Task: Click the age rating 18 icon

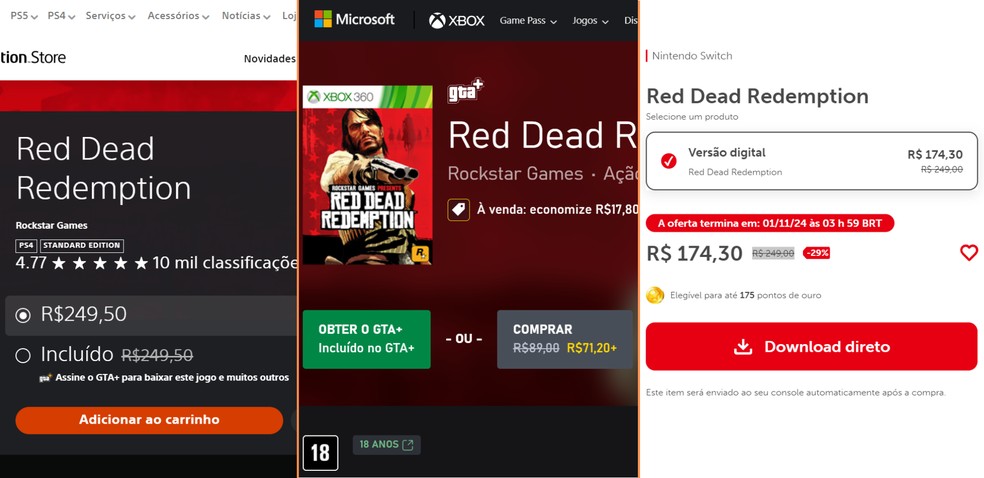Action: [x=320, y=452]
